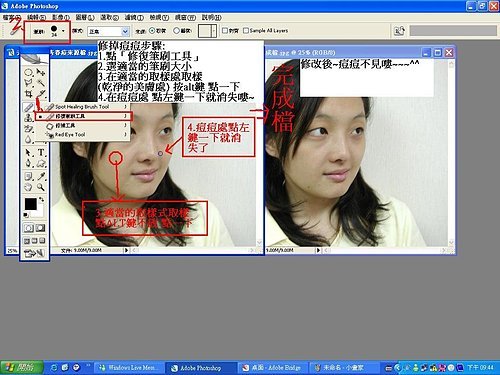Open the View menu
The width and height of the screenshot is (500, 375).
(159, 17)
